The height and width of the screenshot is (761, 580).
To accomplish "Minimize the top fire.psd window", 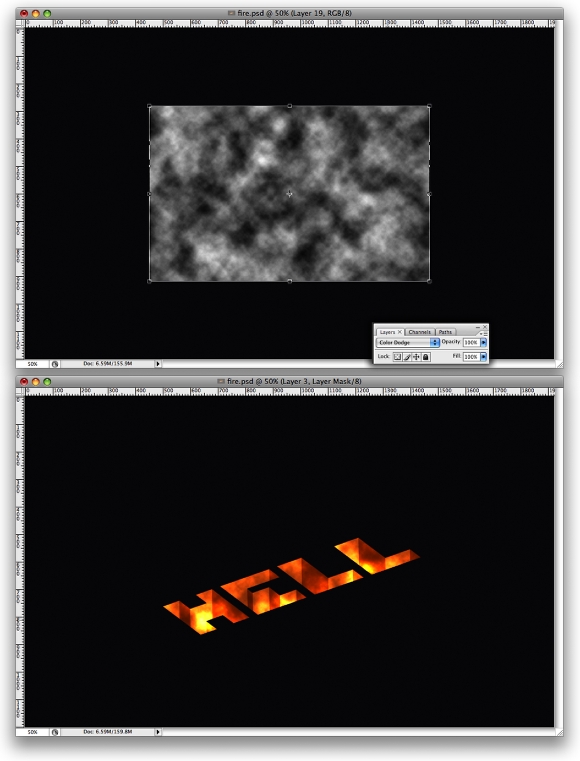I will click(x=35, y=14).
